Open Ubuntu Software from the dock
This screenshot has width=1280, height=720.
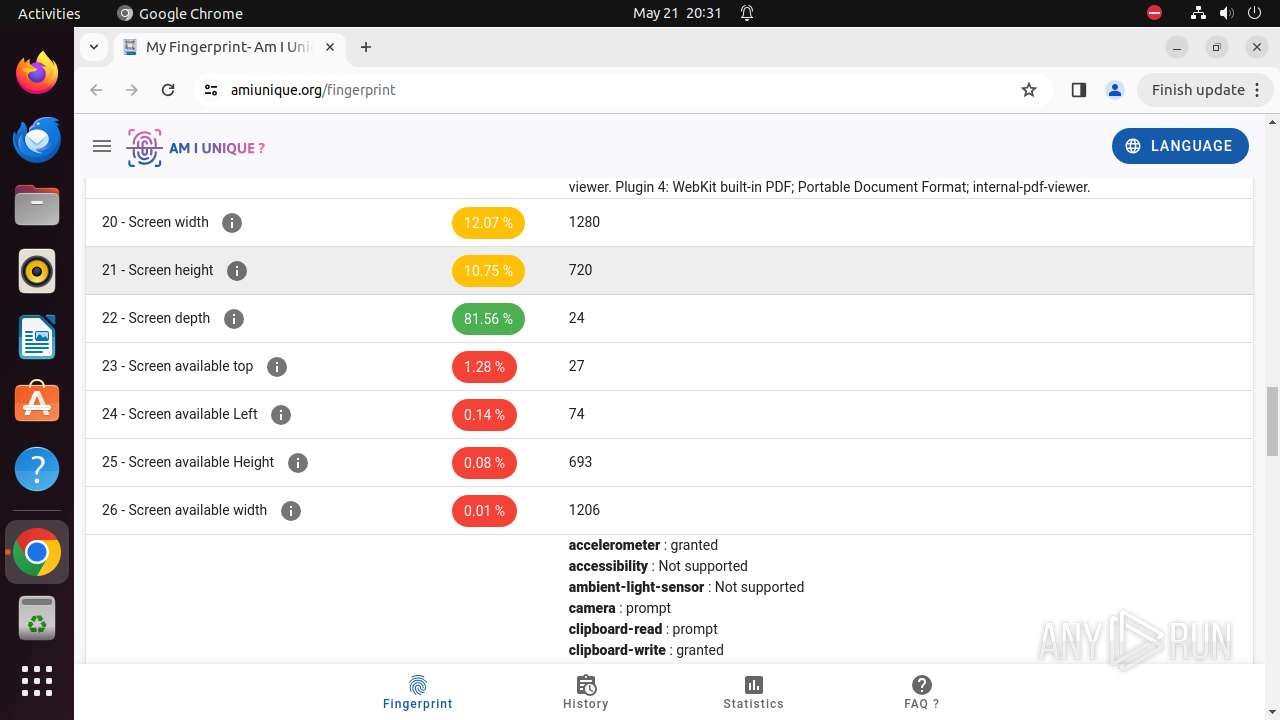pyautogui.click(x=37, y=403)
